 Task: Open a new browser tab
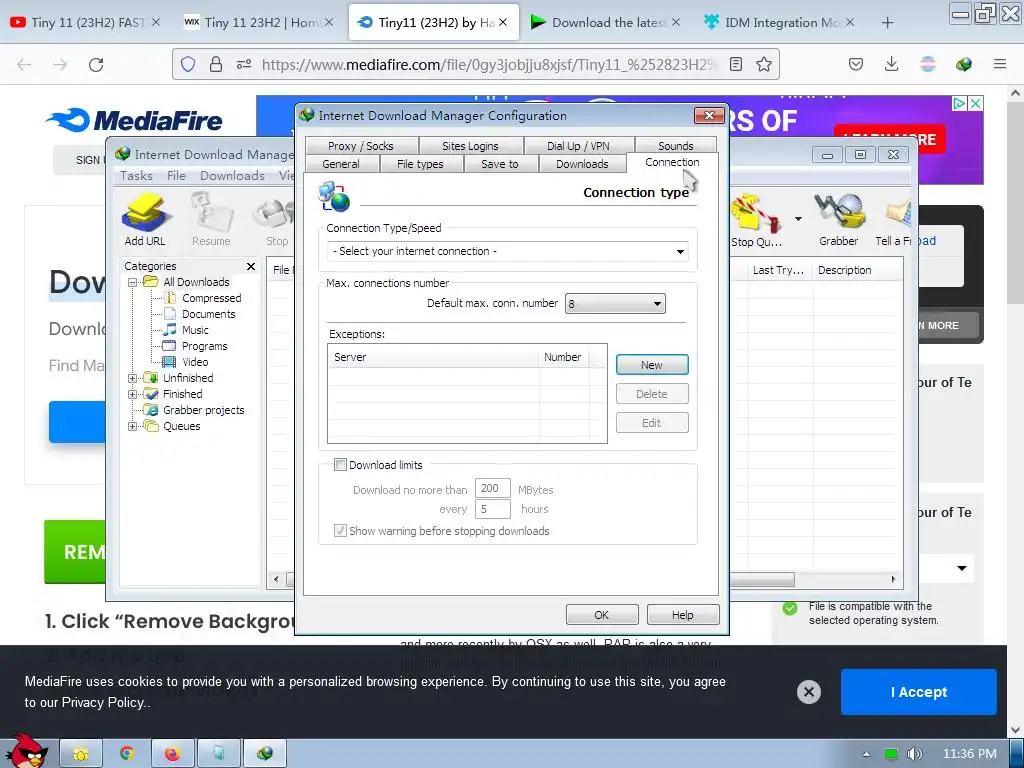tap(887, 23)
